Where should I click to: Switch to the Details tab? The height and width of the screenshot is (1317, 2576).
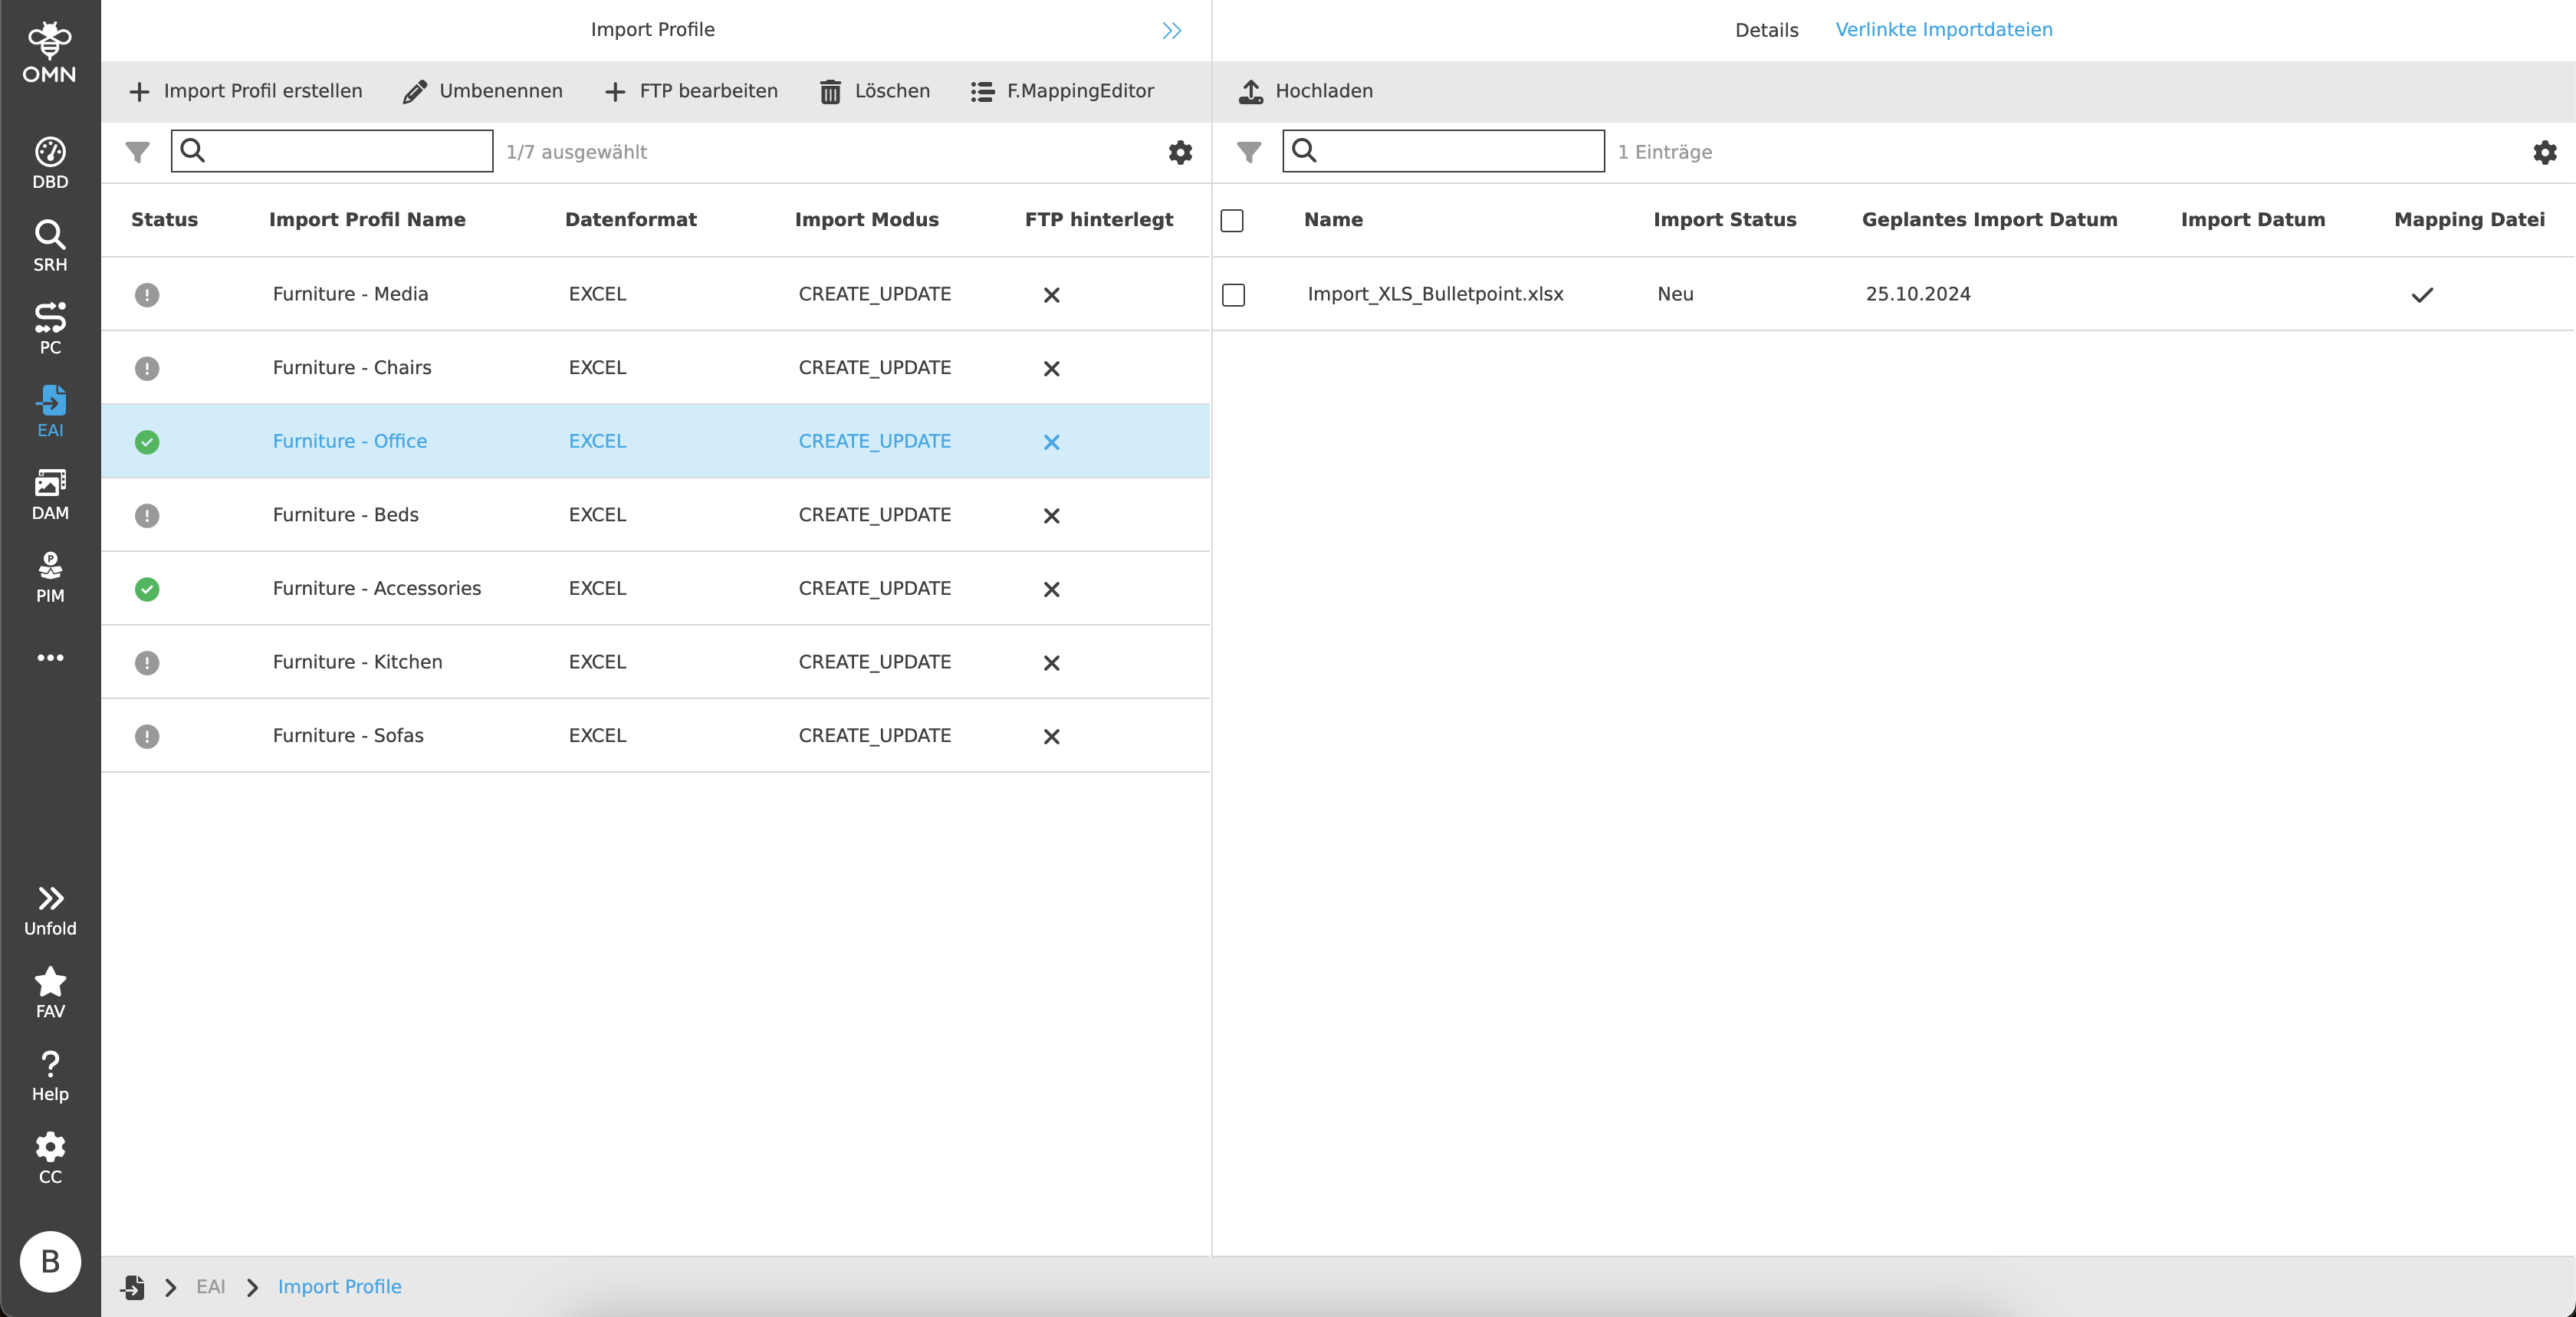(x=1766, y=29)
